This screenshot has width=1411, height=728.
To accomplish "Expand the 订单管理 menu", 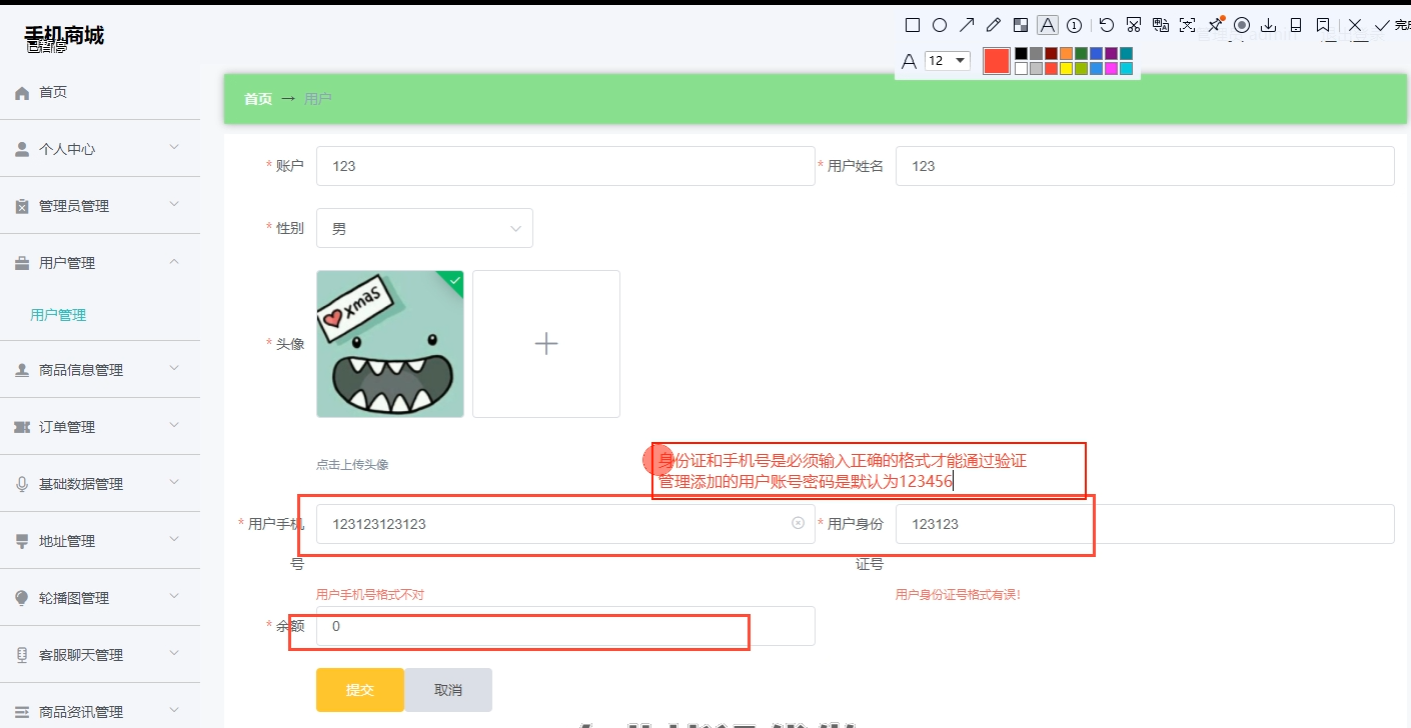I will [100, 427].
